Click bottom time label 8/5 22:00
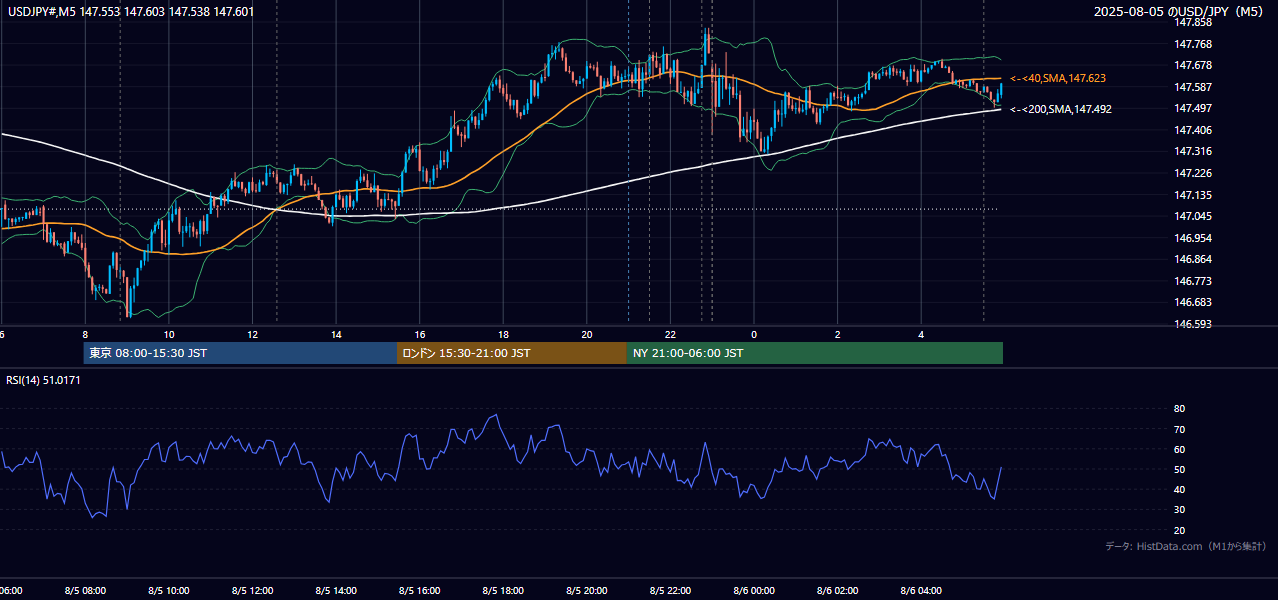 [671, 590]
